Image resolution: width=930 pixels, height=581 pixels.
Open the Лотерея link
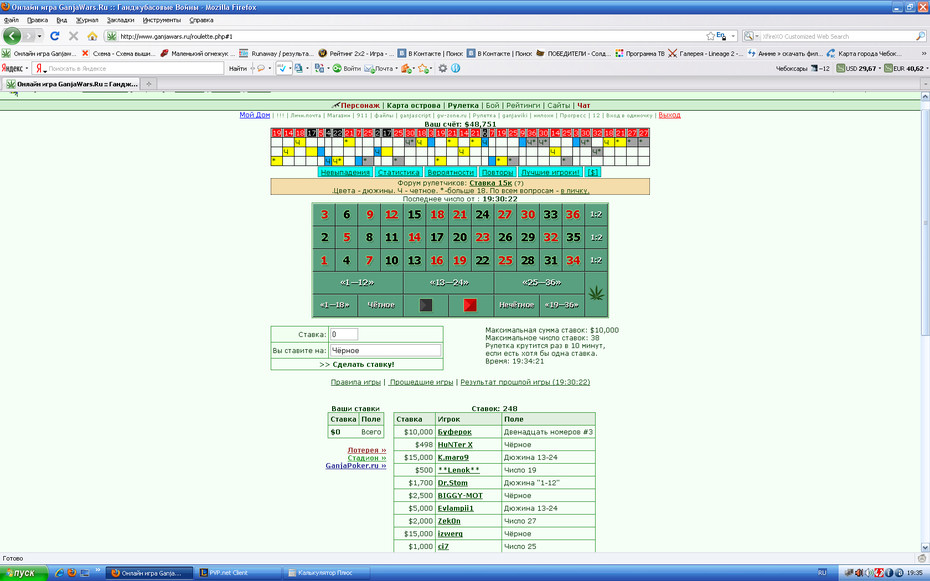pyautogui.click(x=367, y=451)
